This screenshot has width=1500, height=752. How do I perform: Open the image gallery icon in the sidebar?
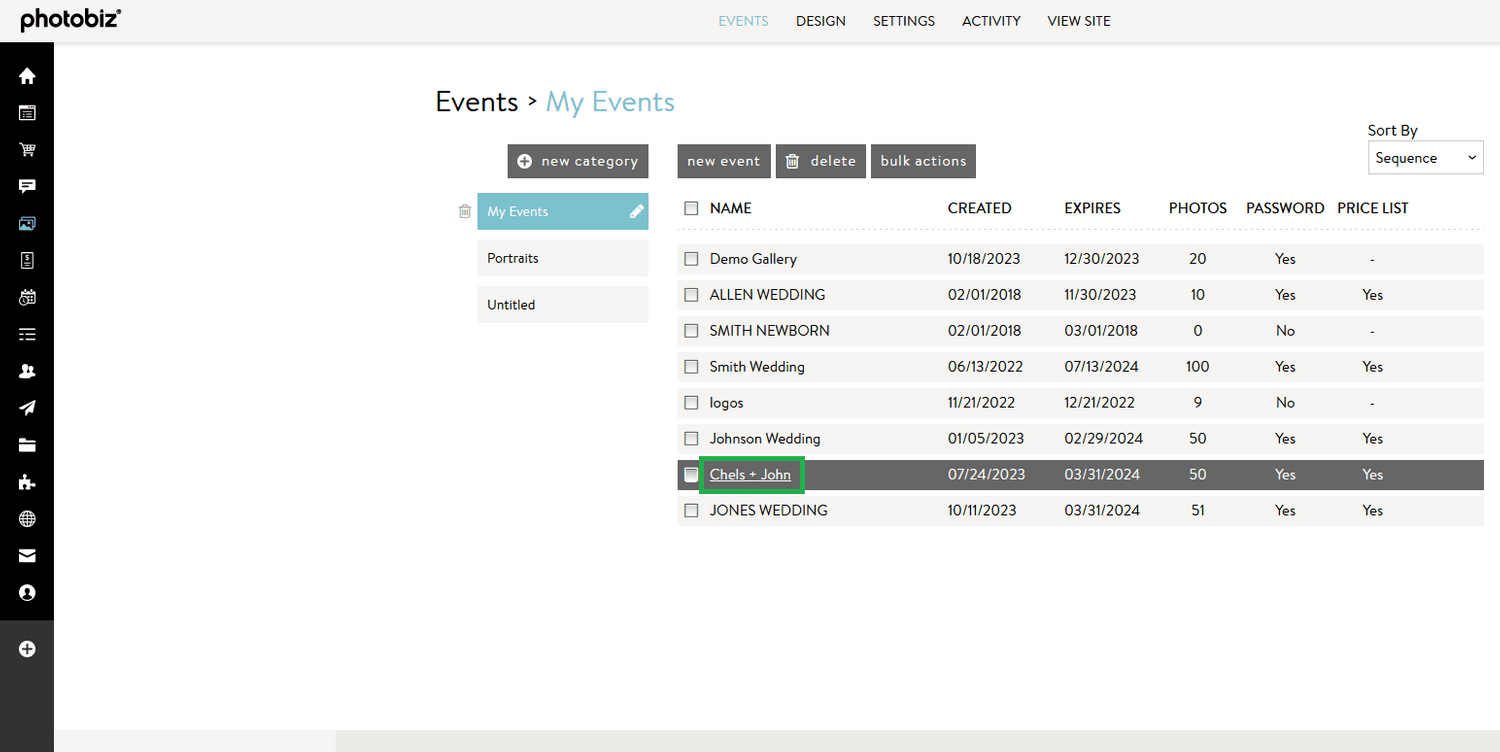(27, 223)
